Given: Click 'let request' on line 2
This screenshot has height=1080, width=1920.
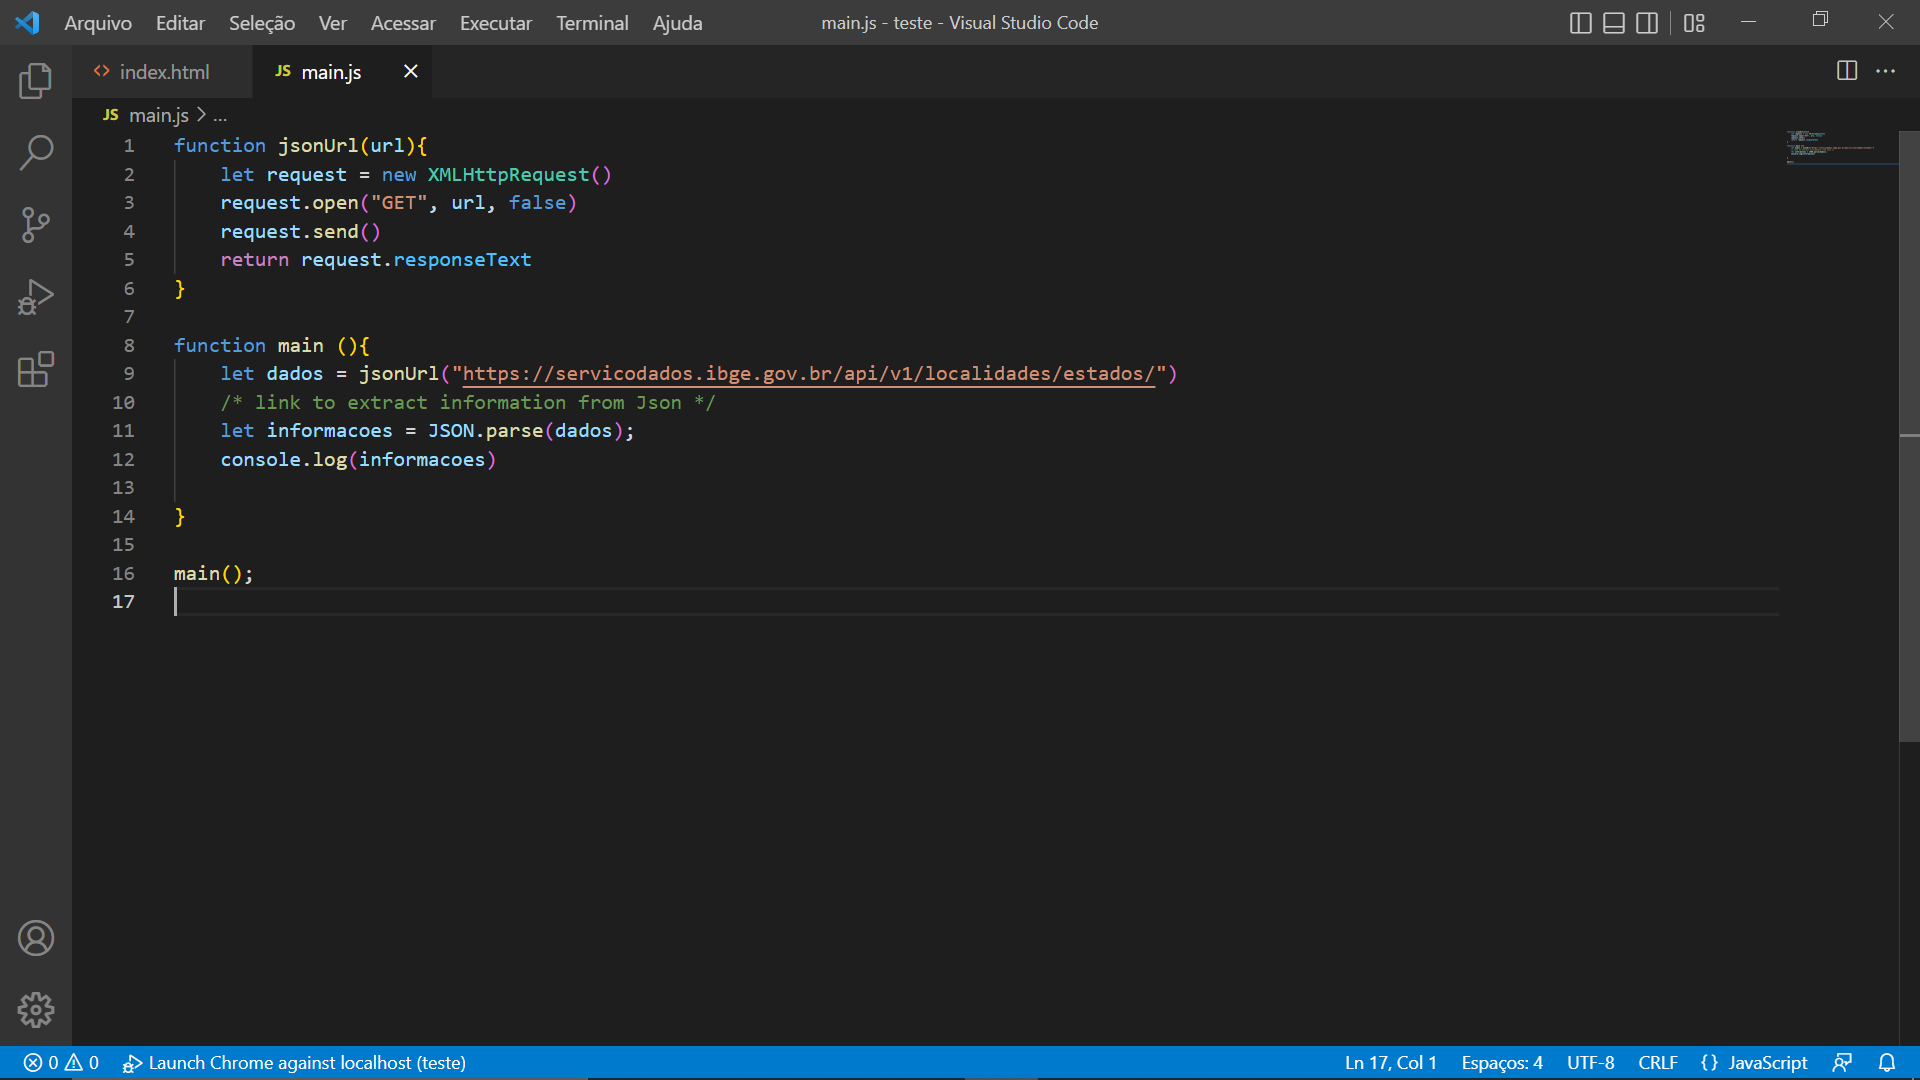Looking at the screenshot, I should [283, 175].
